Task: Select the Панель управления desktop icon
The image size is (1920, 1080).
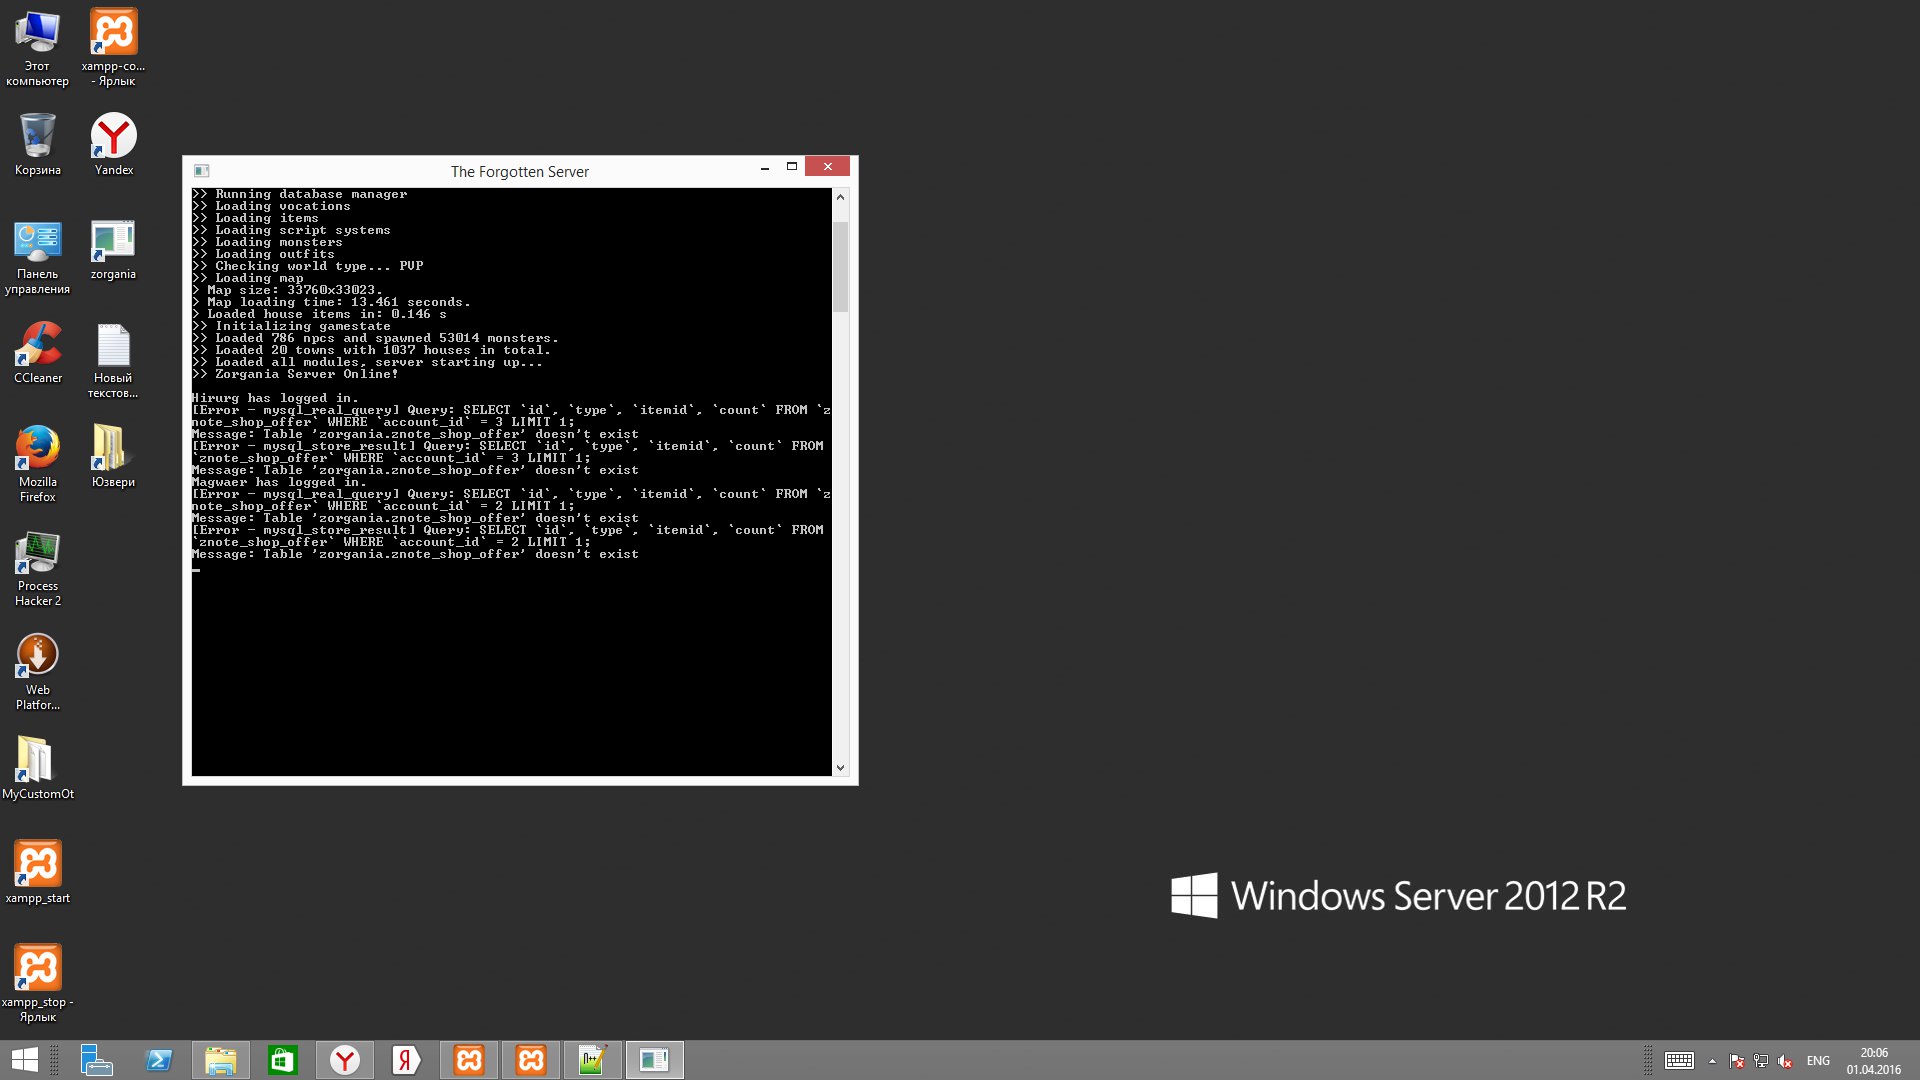Action: coord(37,258)
